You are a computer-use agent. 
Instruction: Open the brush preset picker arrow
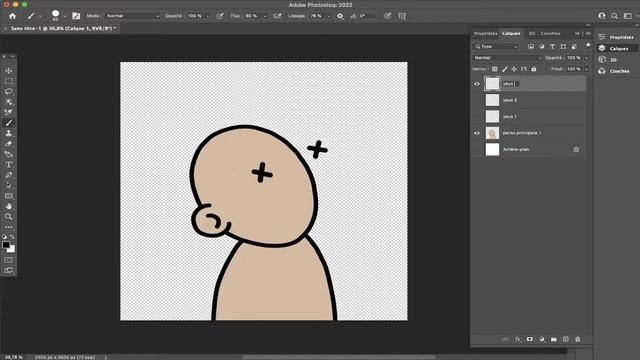[64, 16]
